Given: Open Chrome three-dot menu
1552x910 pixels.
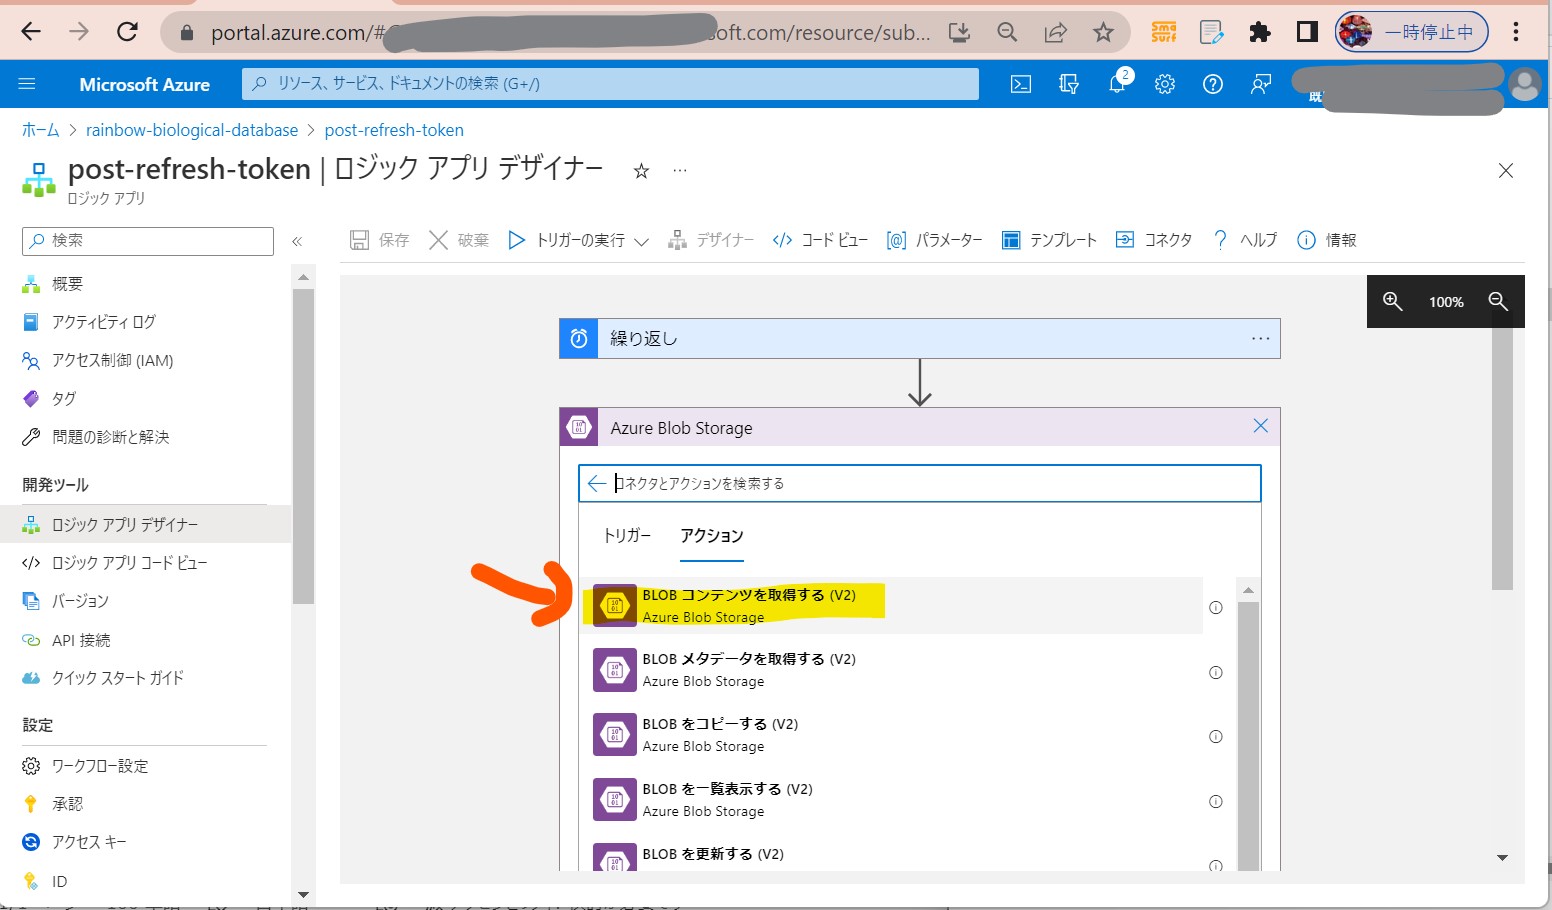Looking at the screenshot, I should click(1516, 32).
